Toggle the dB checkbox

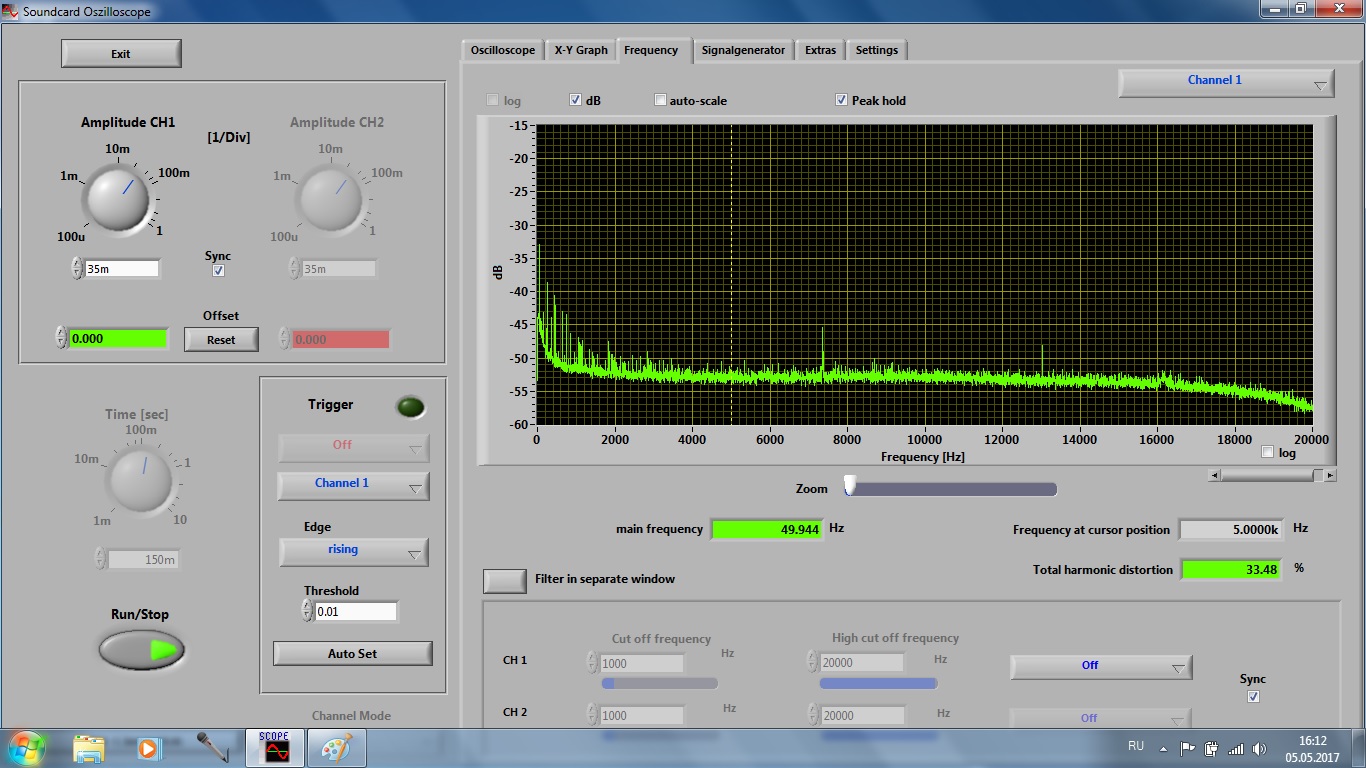(x=576, y=100)
